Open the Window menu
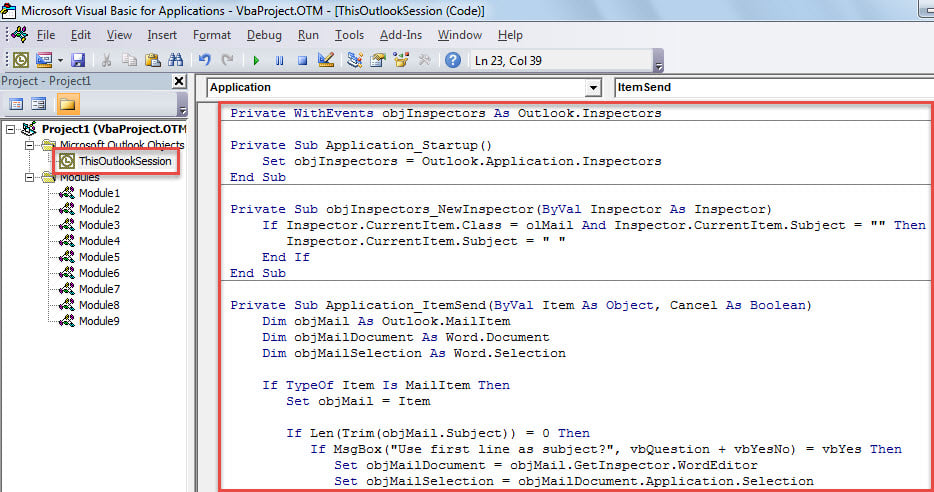 [460, 35]
